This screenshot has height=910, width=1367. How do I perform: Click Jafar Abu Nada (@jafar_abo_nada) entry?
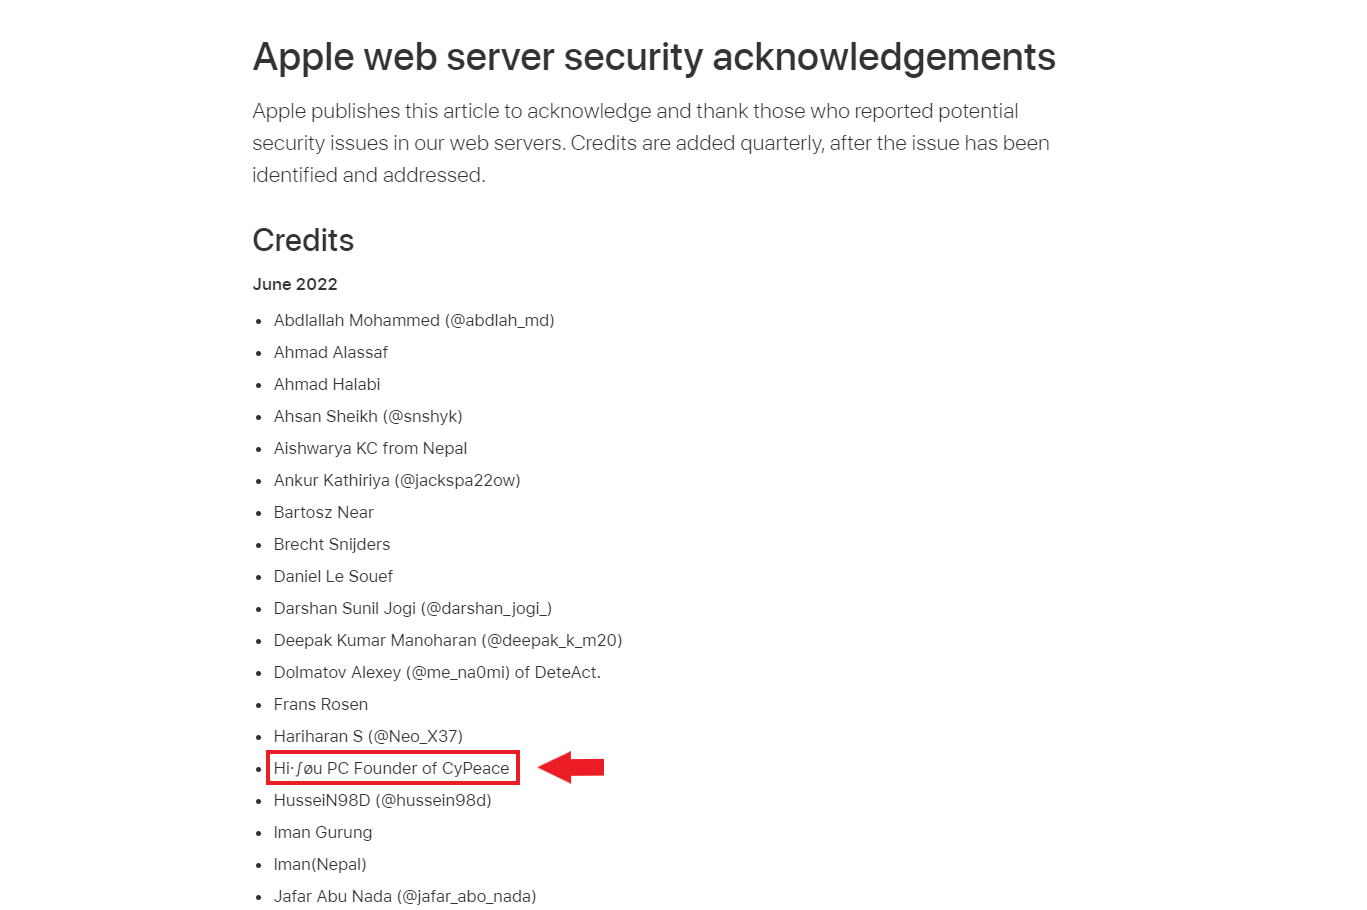click(405, 896)
